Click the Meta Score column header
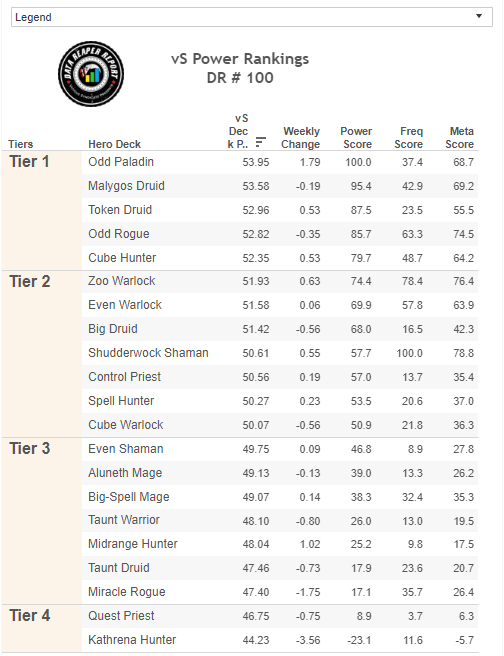Screen dimensions: 504x656 [x=460, y=138]
